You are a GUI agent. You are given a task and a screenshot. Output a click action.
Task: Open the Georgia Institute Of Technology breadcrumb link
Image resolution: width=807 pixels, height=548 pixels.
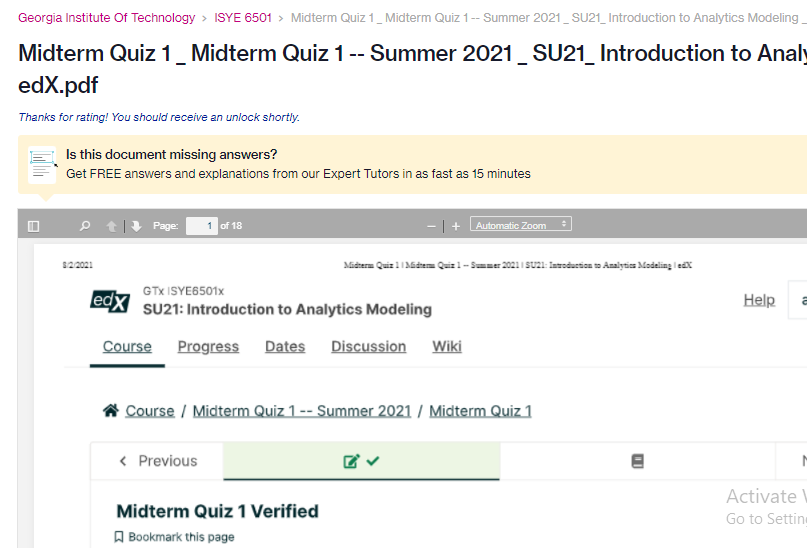point(107,17)
